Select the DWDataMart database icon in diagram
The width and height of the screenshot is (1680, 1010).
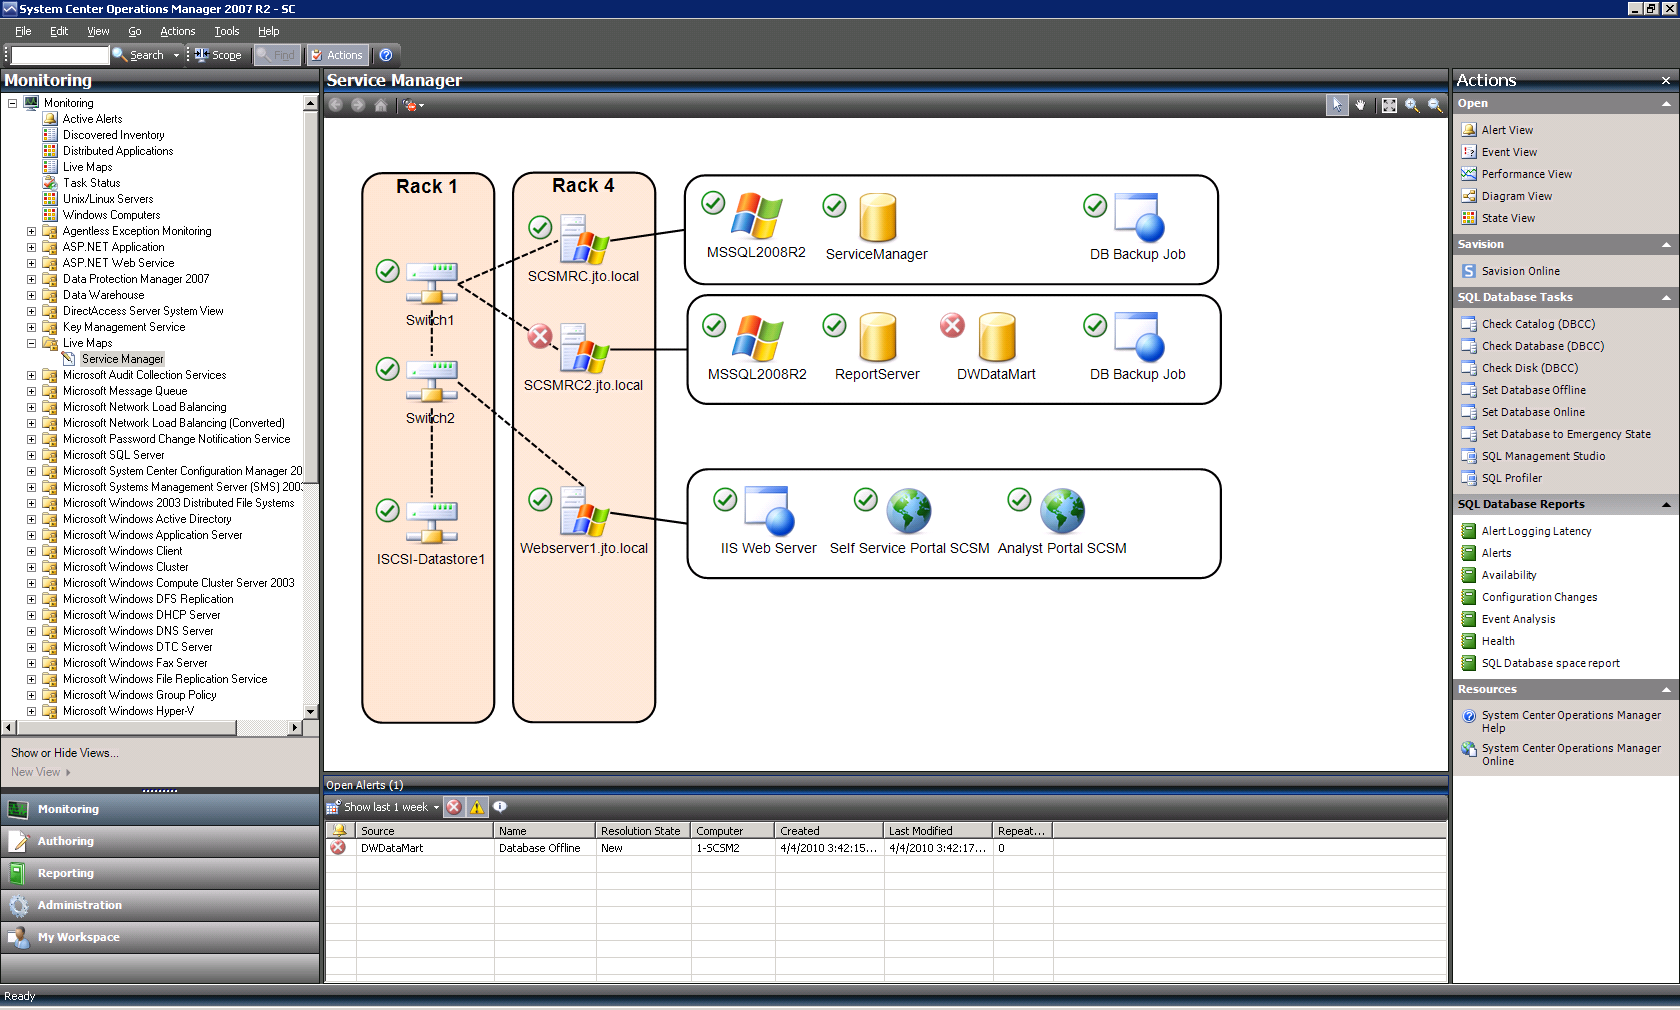996,337
